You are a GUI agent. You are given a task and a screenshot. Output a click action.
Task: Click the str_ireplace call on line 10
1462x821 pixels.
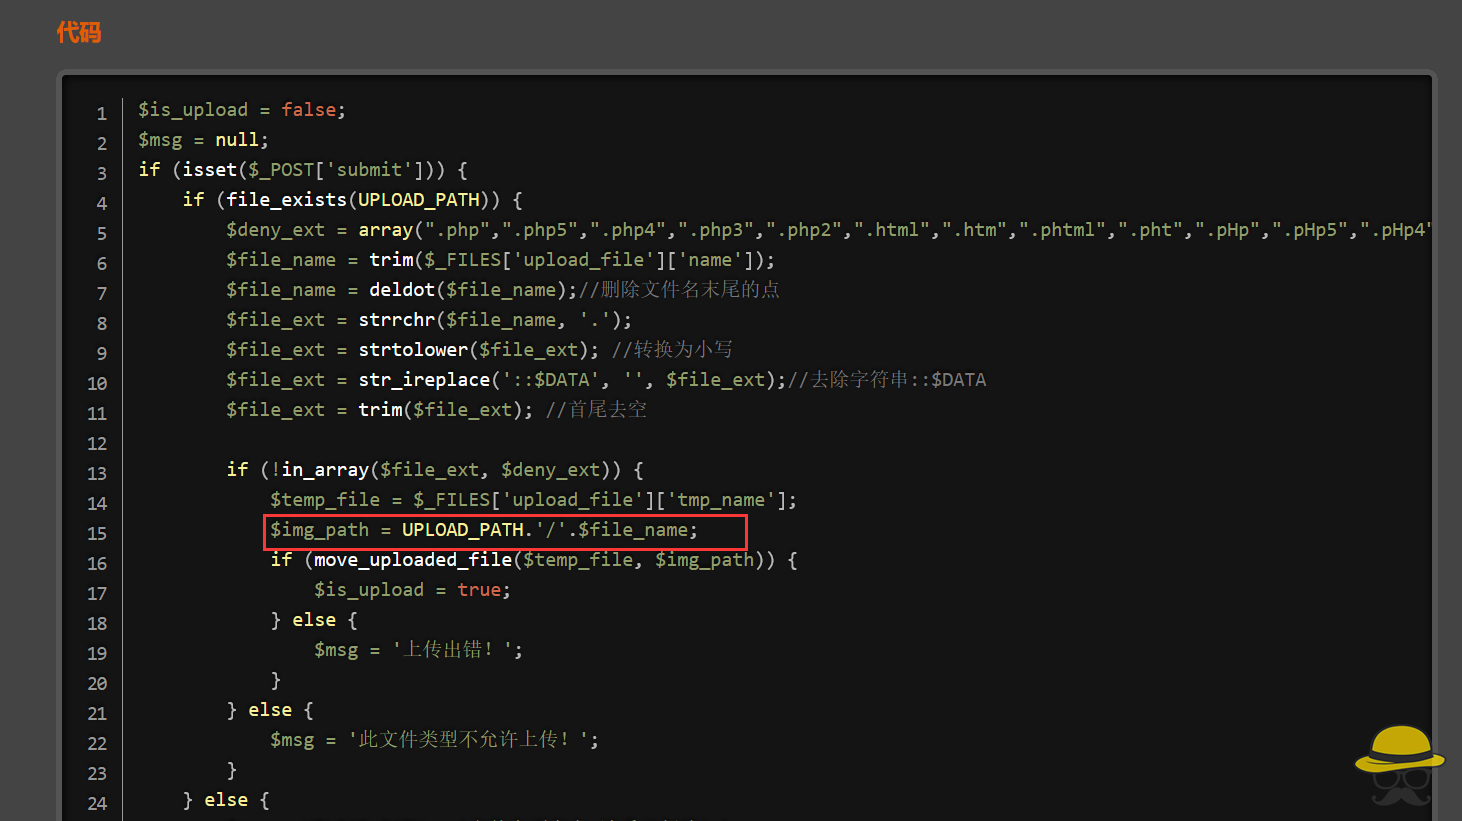pyautogui.click(x=424, y=379)
